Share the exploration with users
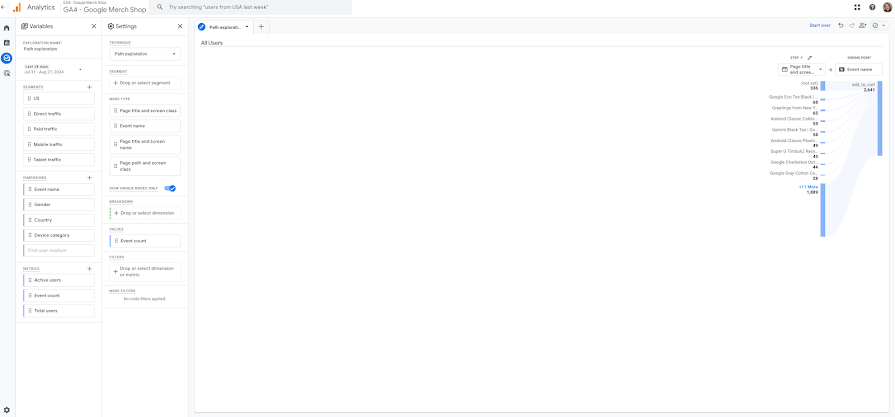Image resolution: width=895 pixels, height=417 pixels. point(862,26)
